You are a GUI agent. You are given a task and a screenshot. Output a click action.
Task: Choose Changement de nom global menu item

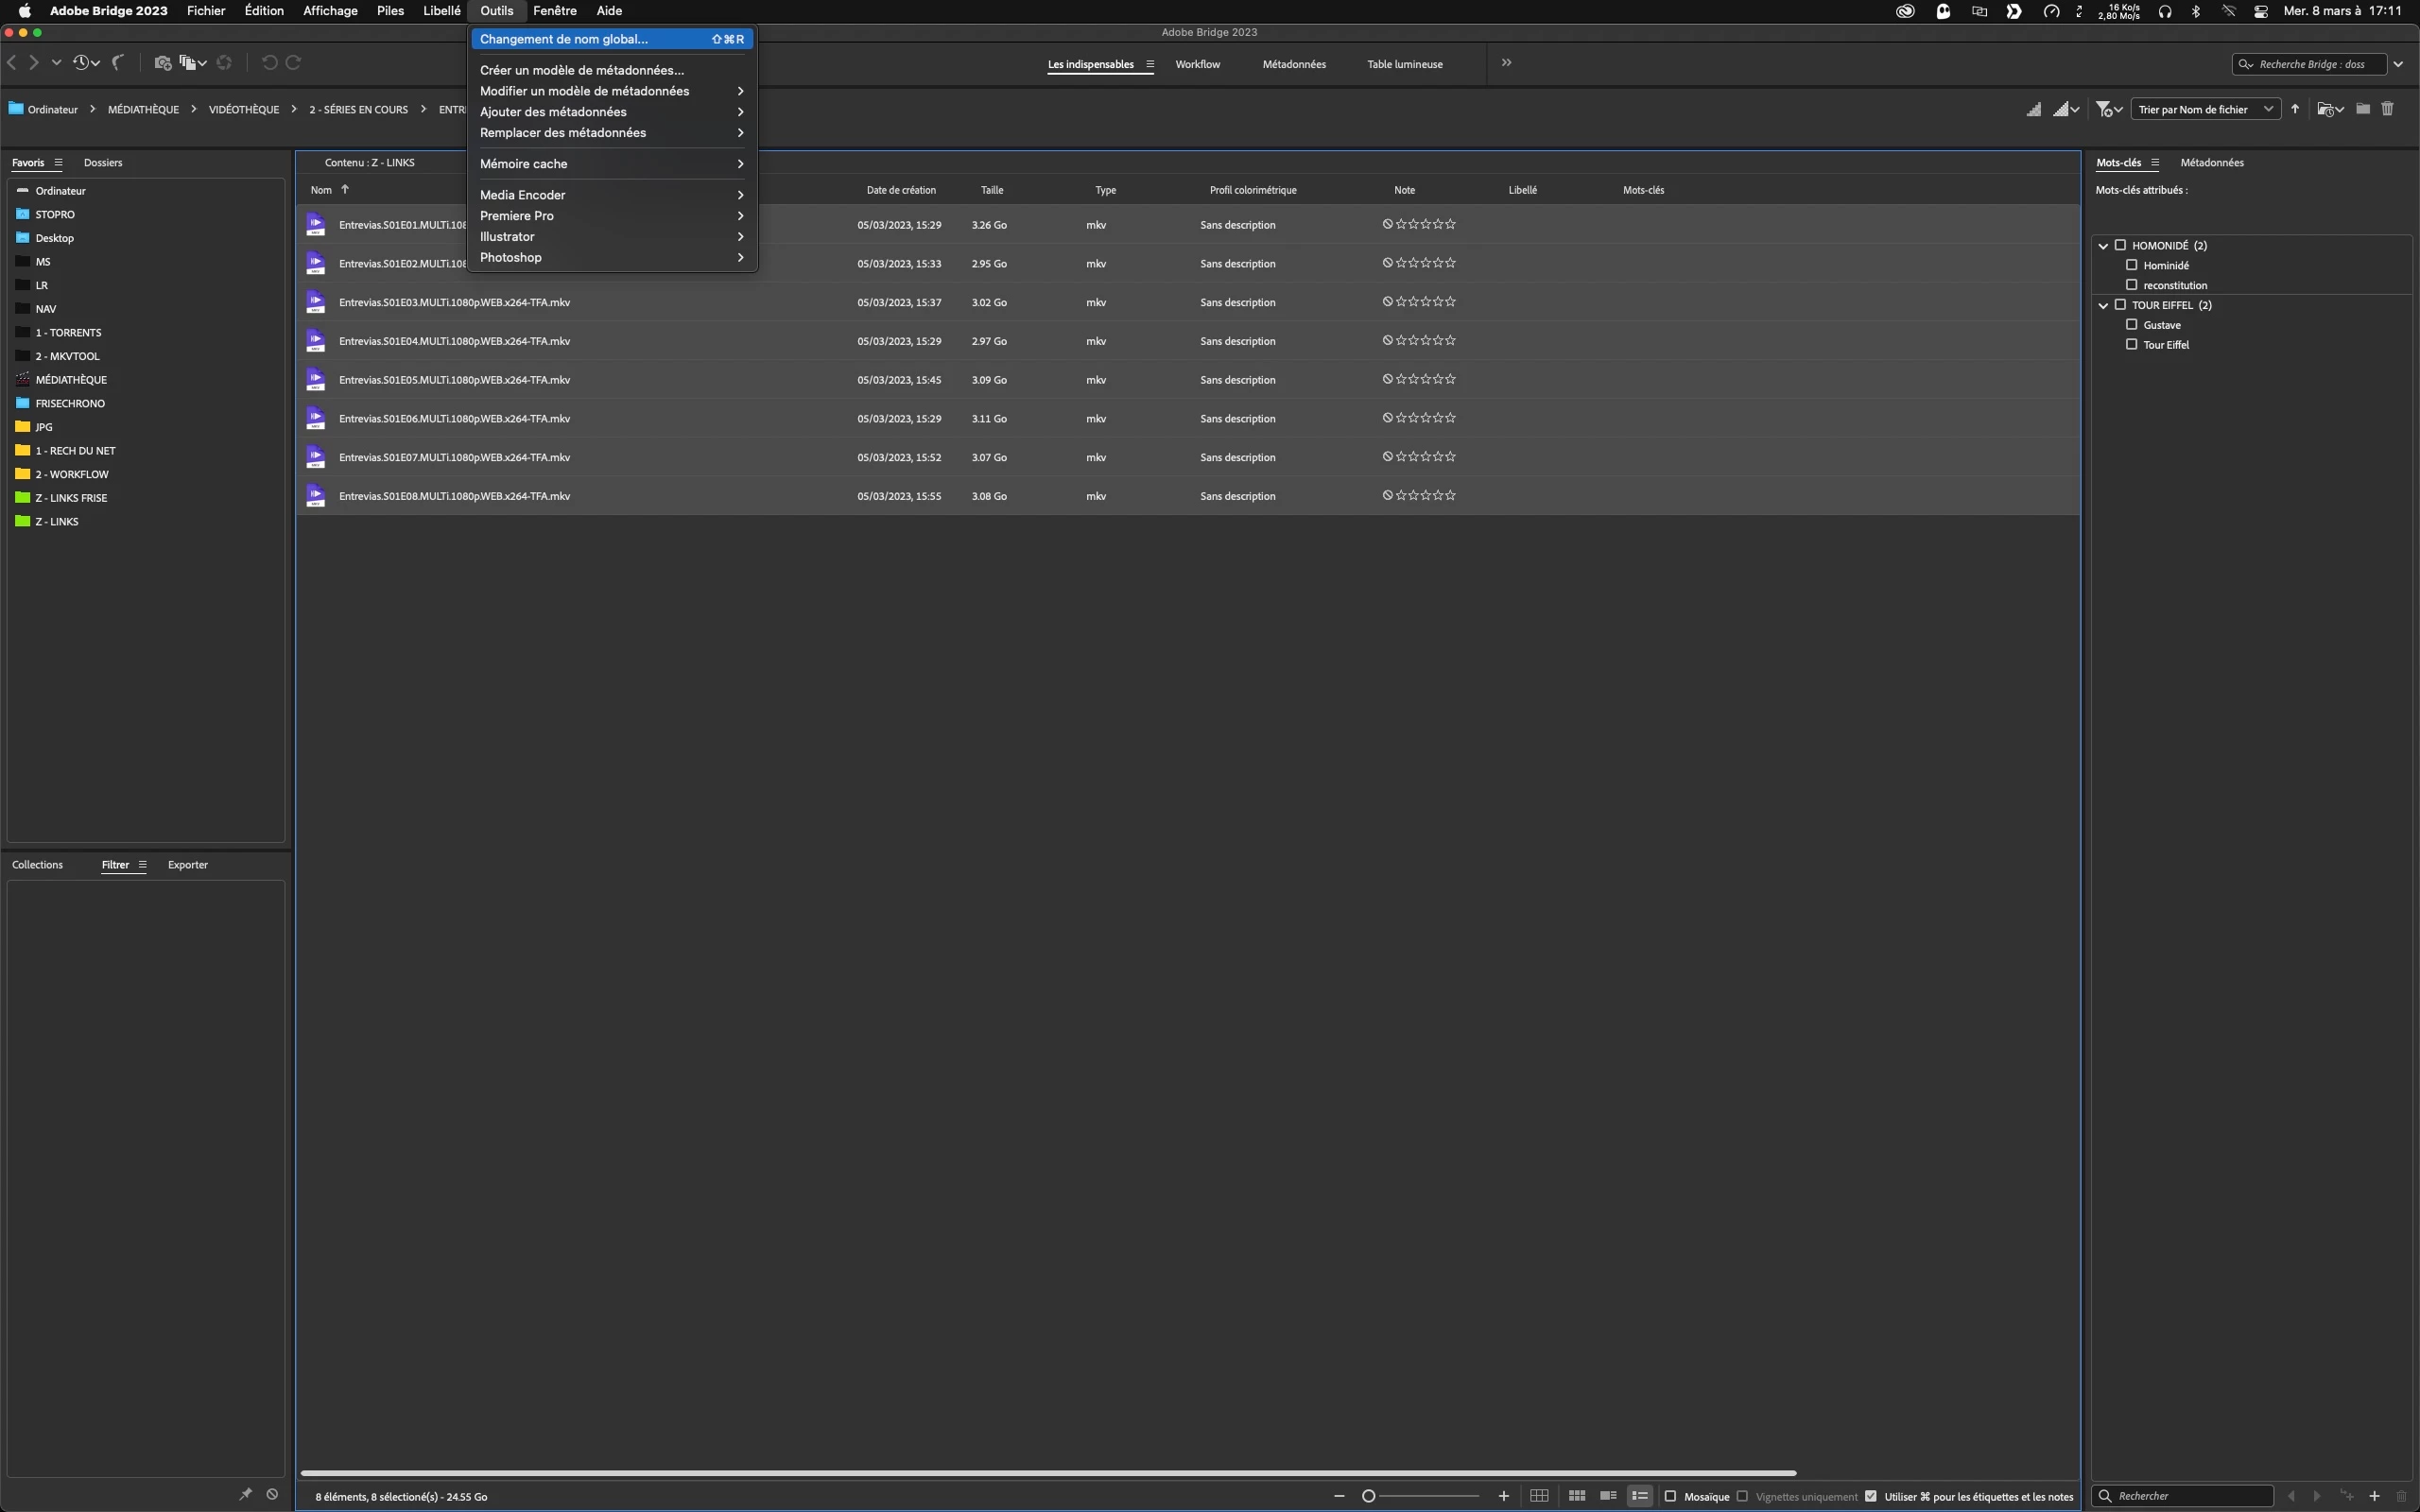click(564, 39)
